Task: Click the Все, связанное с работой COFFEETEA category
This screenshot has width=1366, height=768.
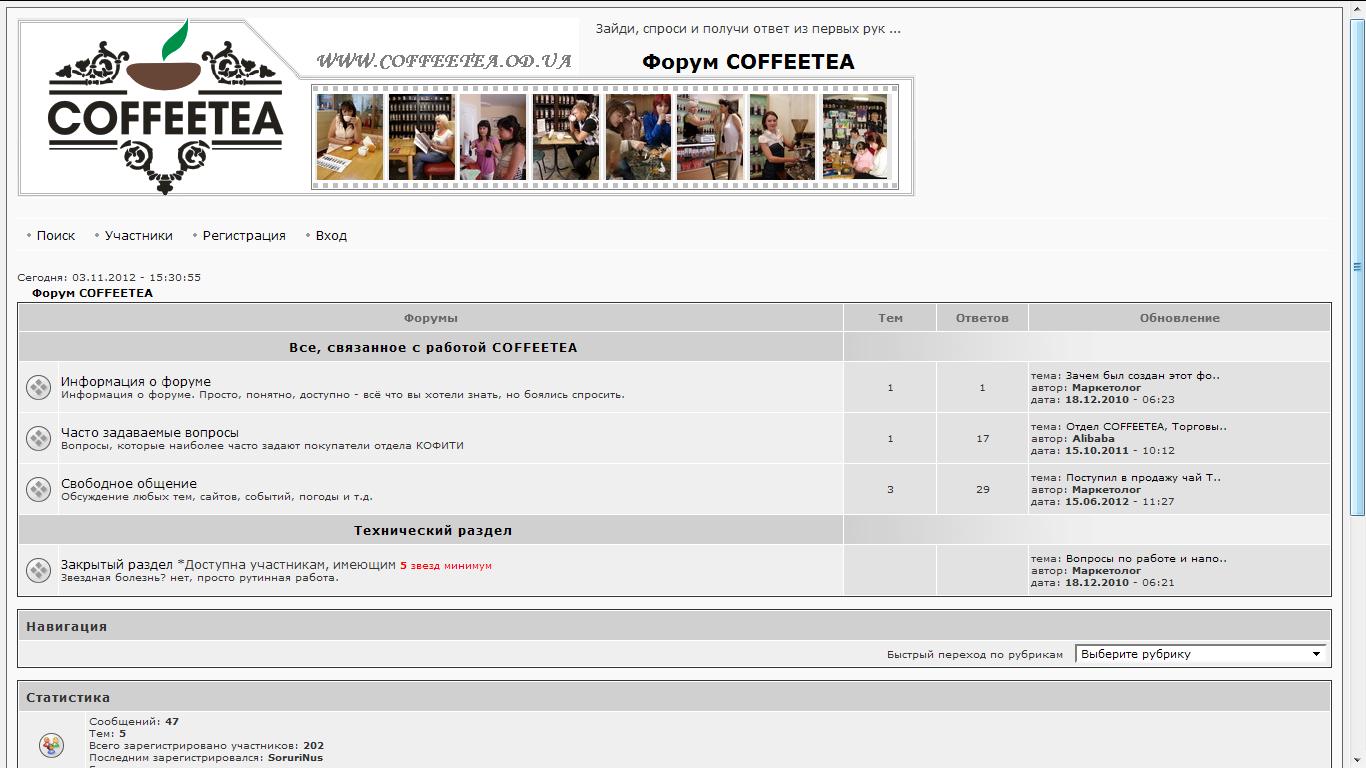Action: tap(433, 348)
